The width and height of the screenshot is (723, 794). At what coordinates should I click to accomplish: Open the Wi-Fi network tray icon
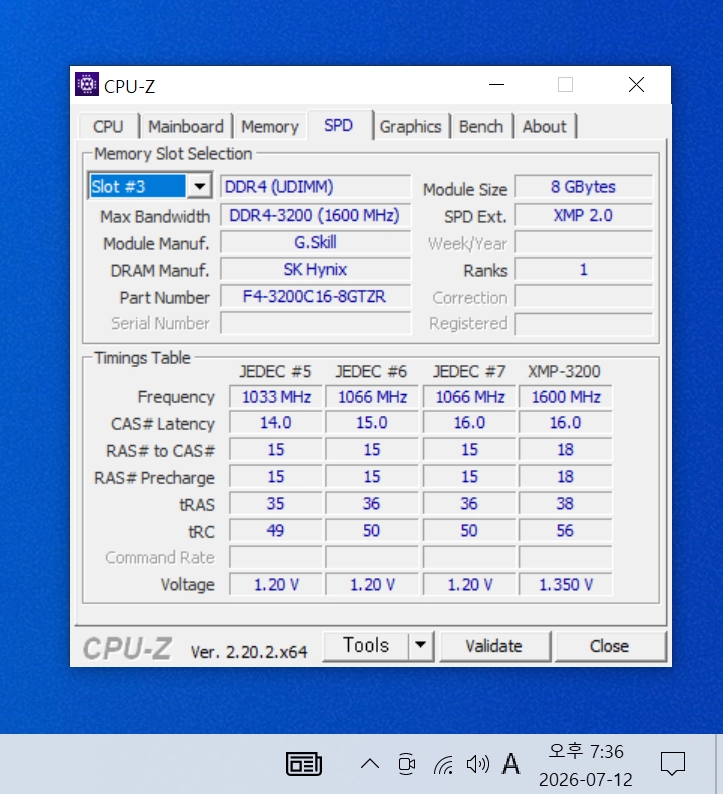pos(443,765)
